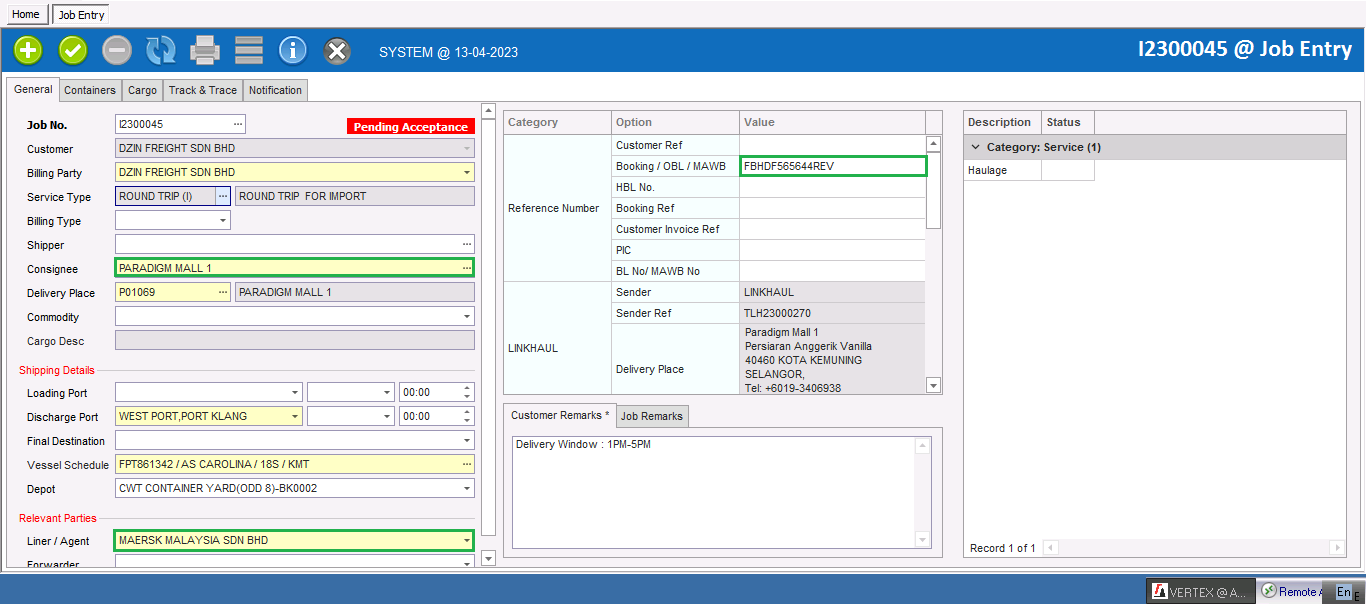Increase Loading Port time with up arrow

pyautogui.click(x=467, y=388)
